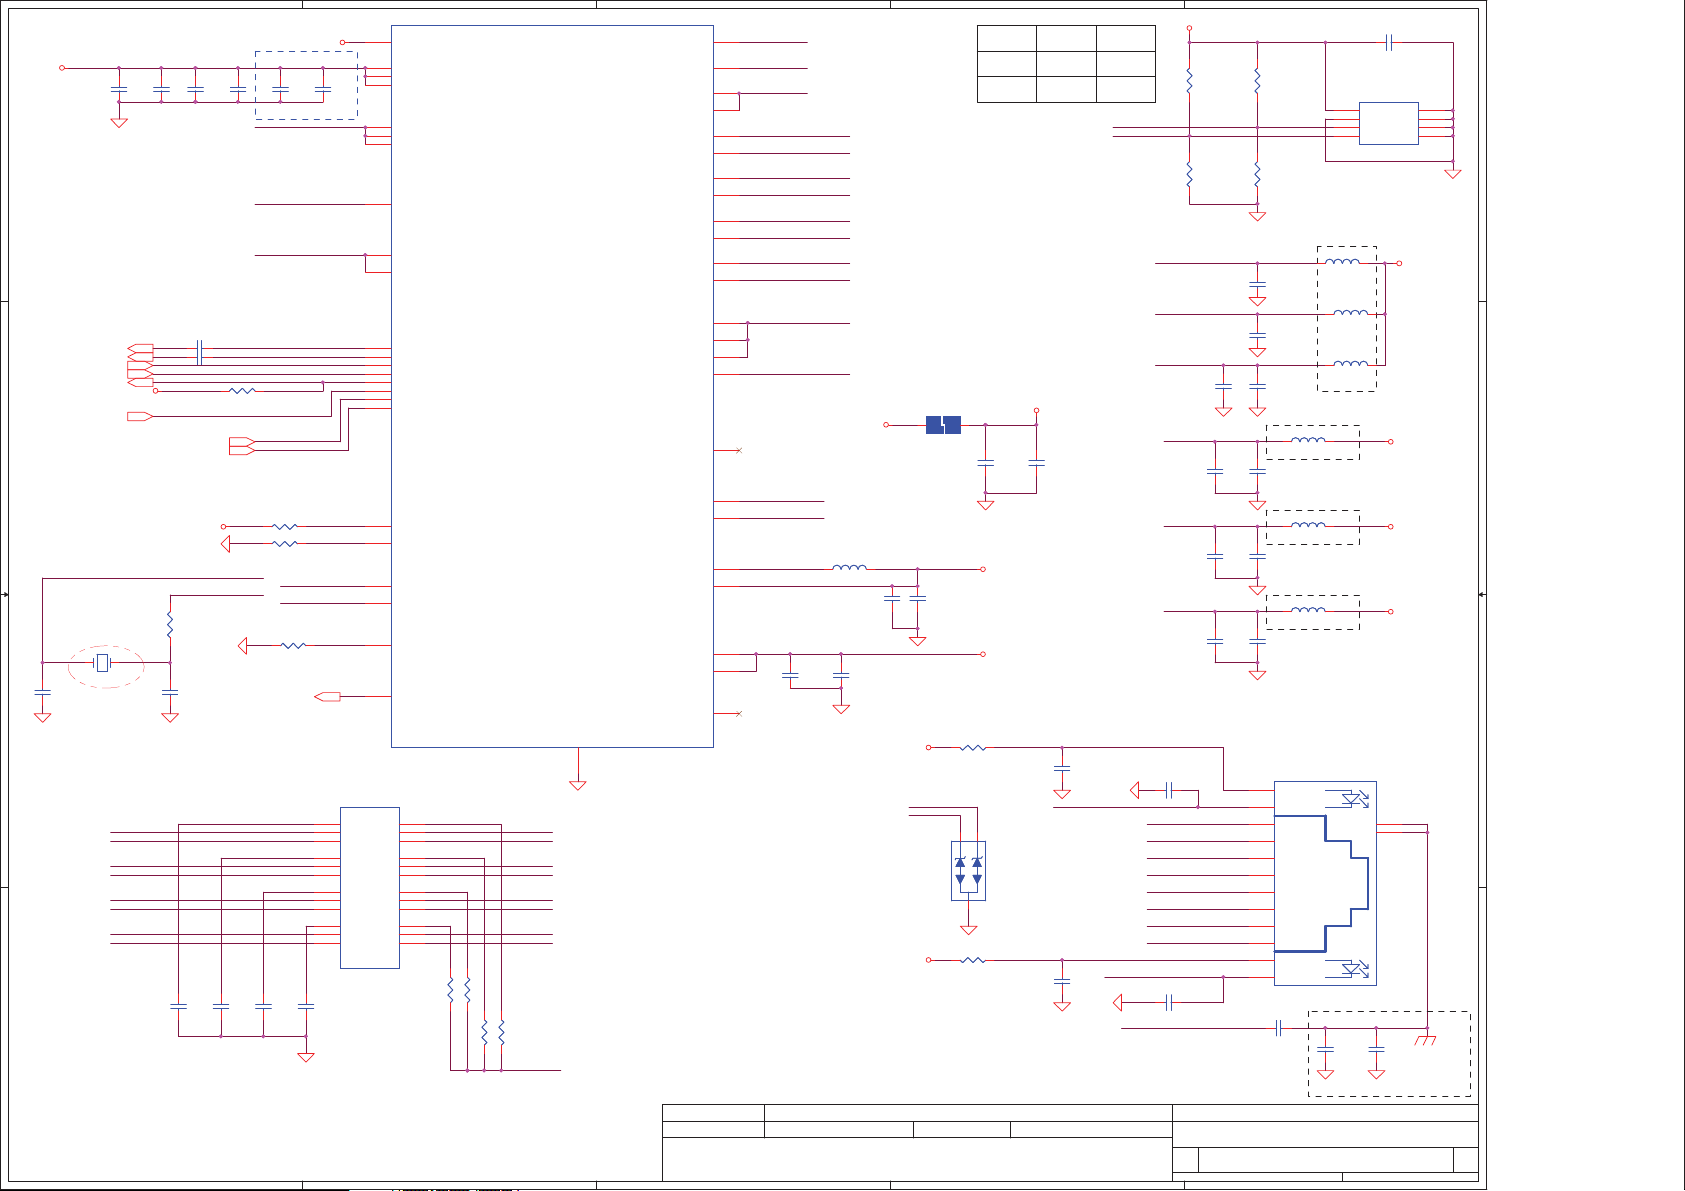Select the RJ45 jack outline symbol
The image size is (1685, 1191).
(x=1325, y=883)
